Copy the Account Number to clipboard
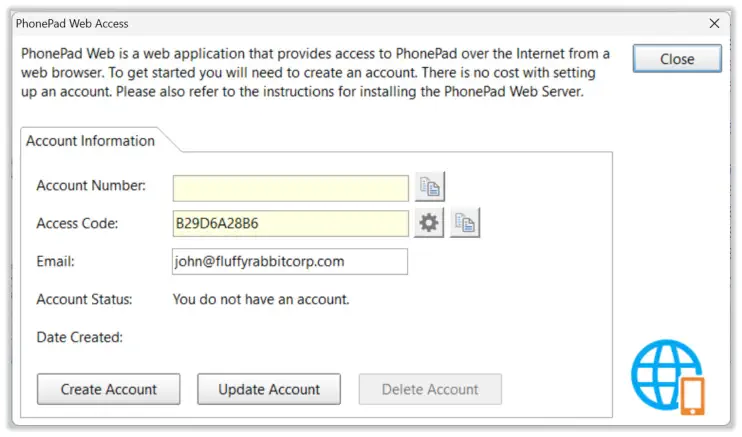The width and height of the screenshot is (742, 437). click(x=430, y=187)
